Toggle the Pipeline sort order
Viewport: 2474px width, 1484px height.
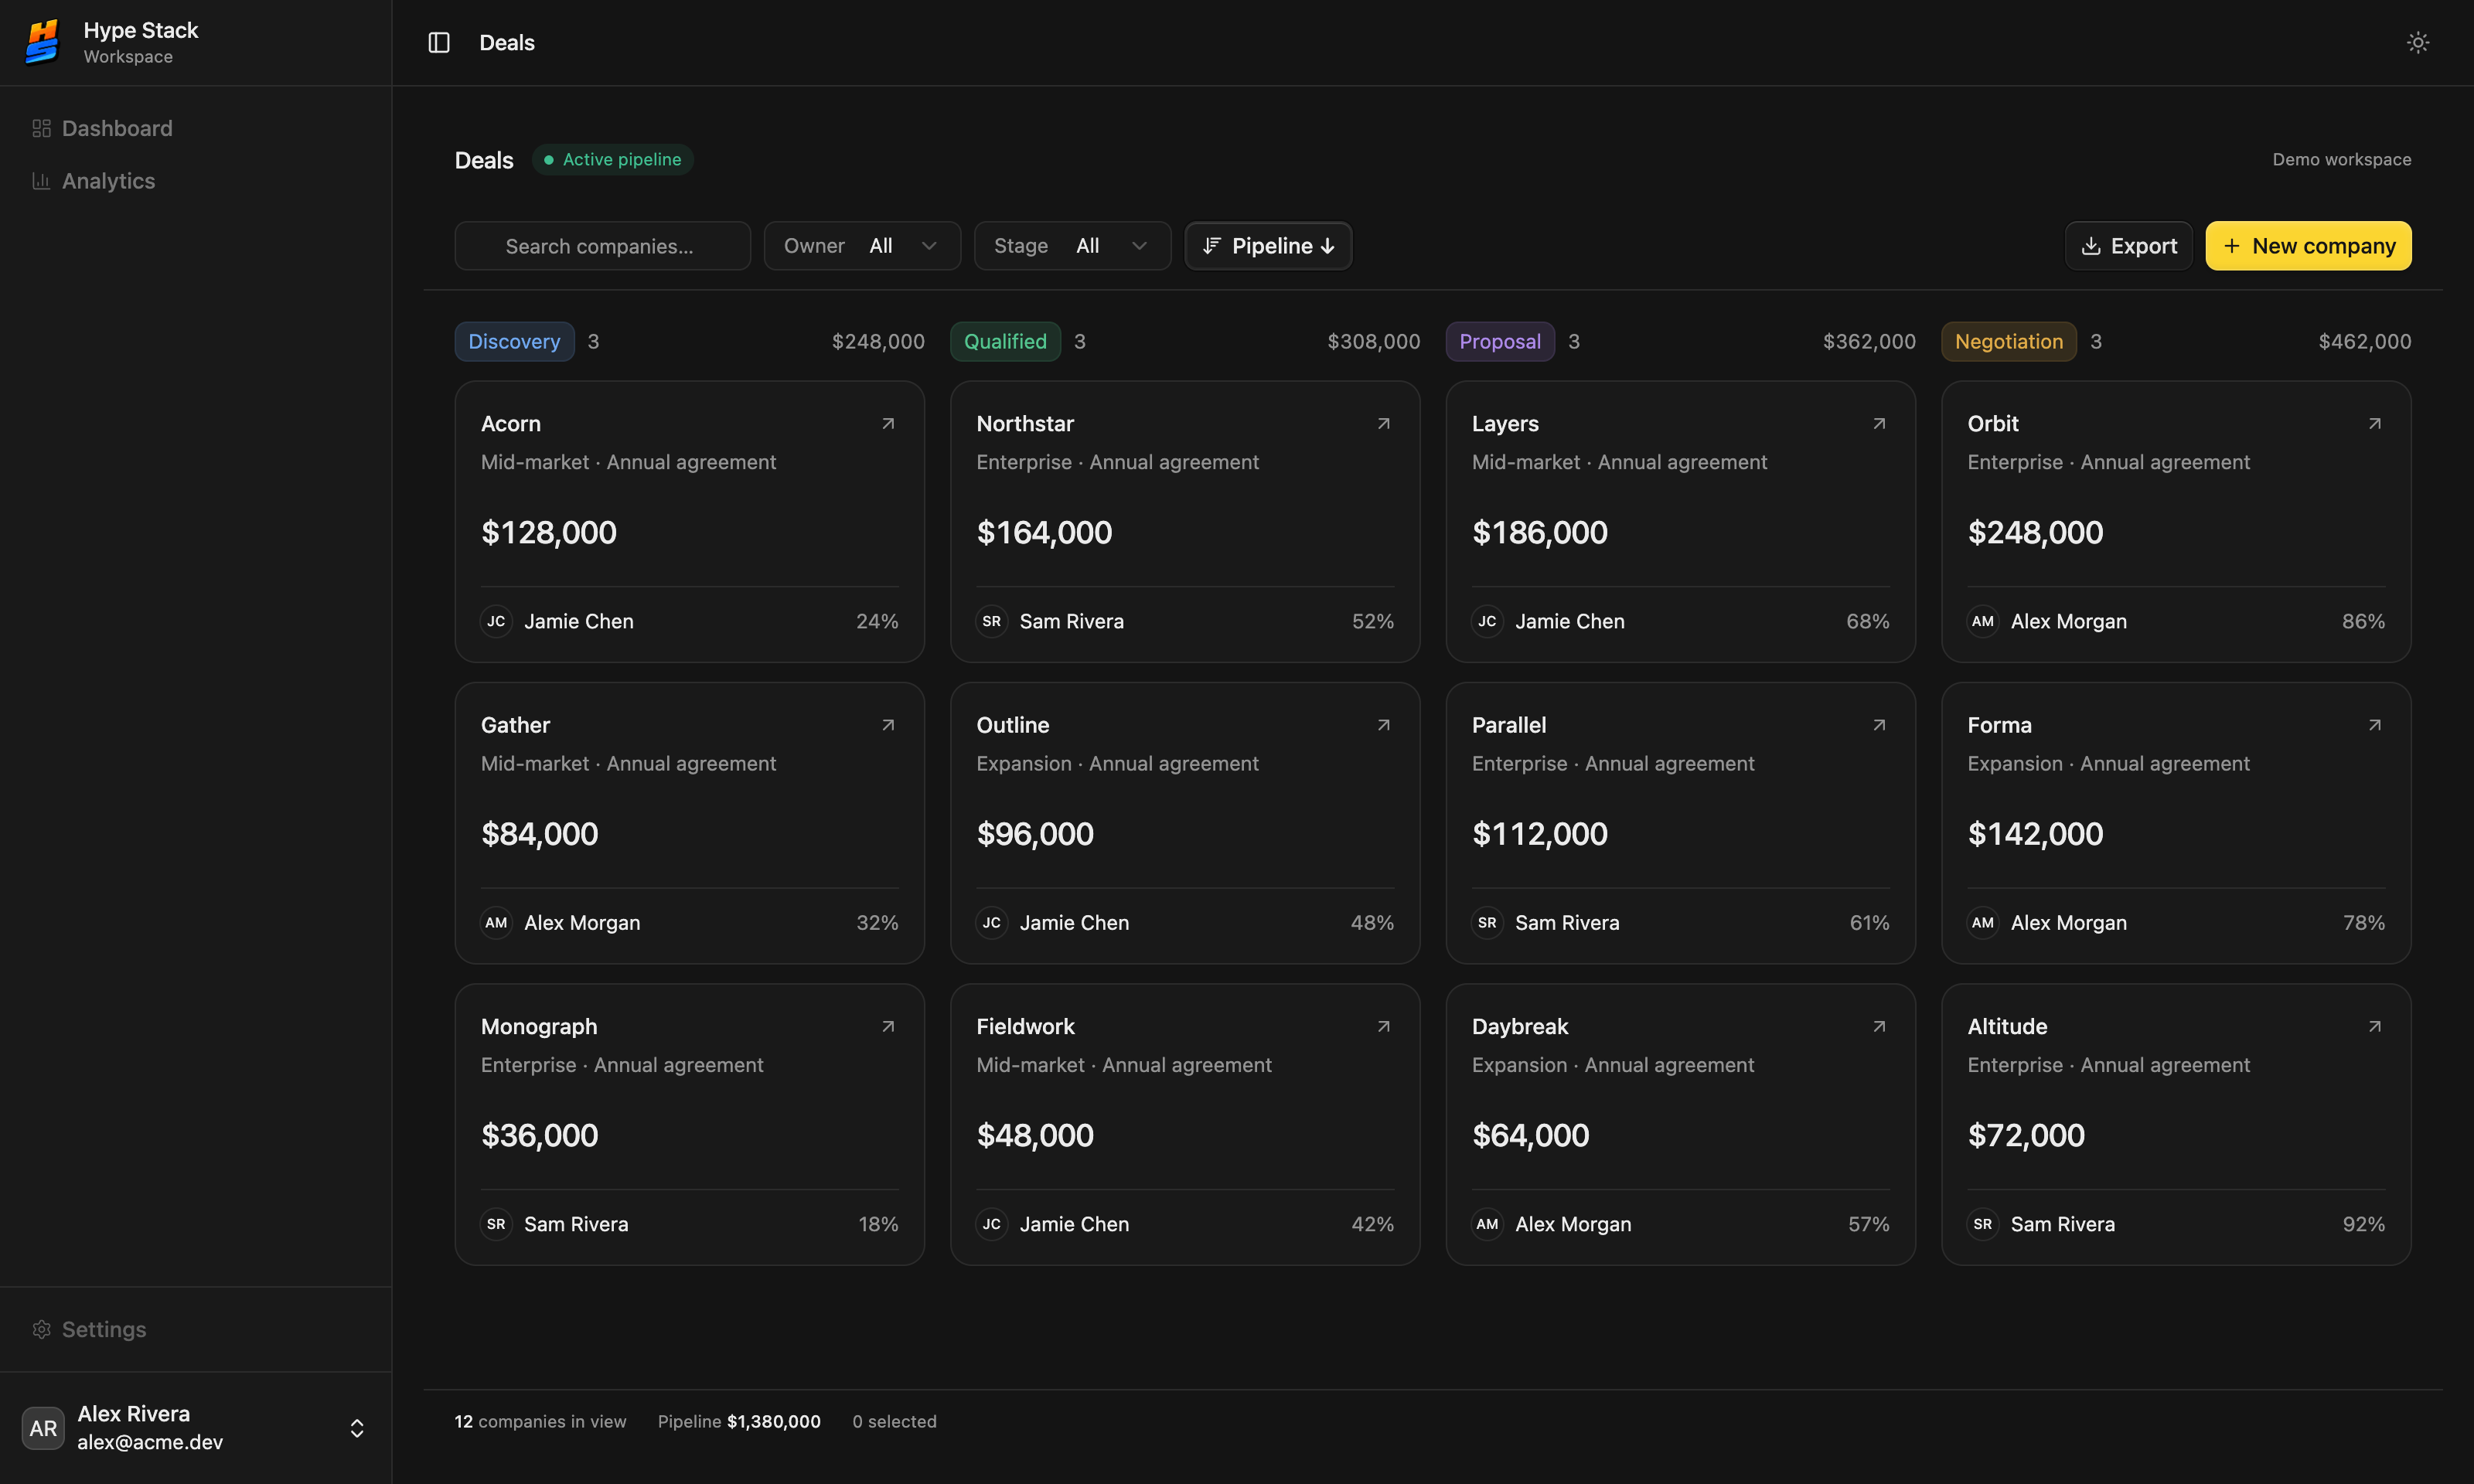[x=1268, y=246]
